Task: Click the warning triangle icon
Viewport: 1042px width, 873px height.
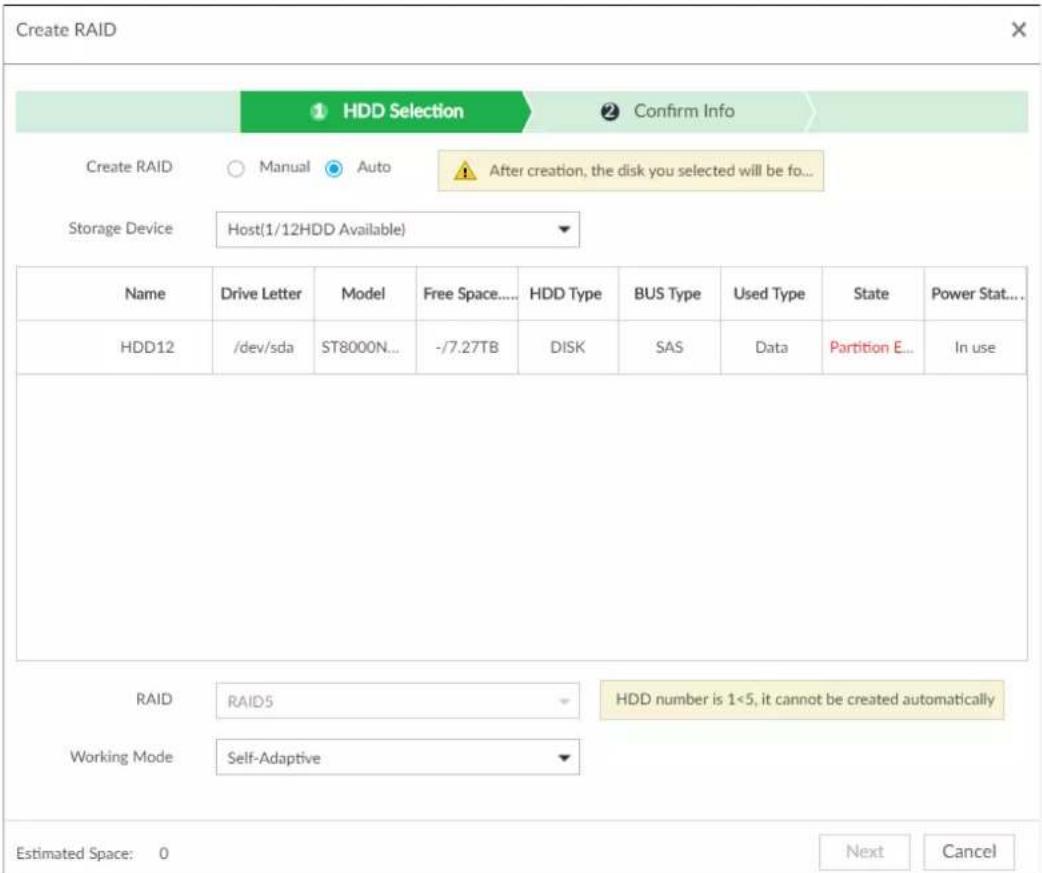Action: 465,171
